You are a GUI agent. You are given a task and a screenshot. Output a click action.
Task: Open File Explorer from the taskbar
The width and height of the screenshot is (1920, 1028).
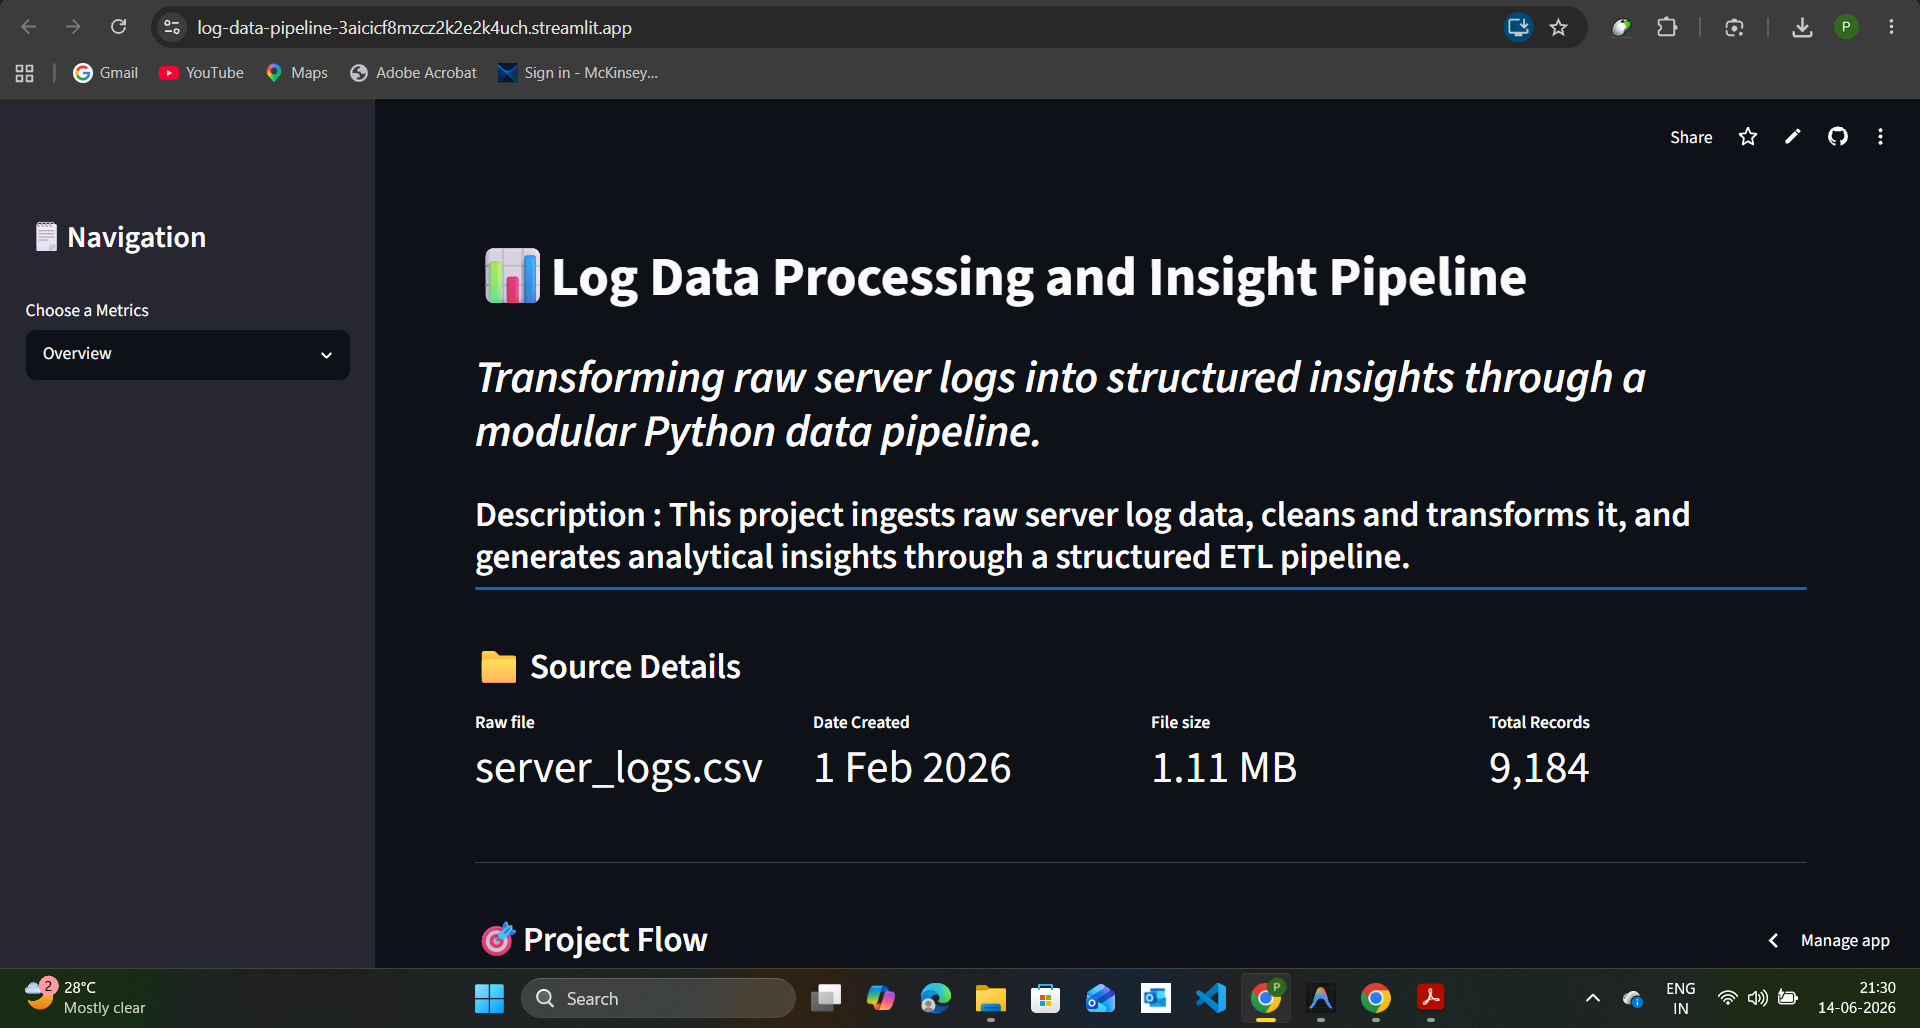click(x=991, y=998)
